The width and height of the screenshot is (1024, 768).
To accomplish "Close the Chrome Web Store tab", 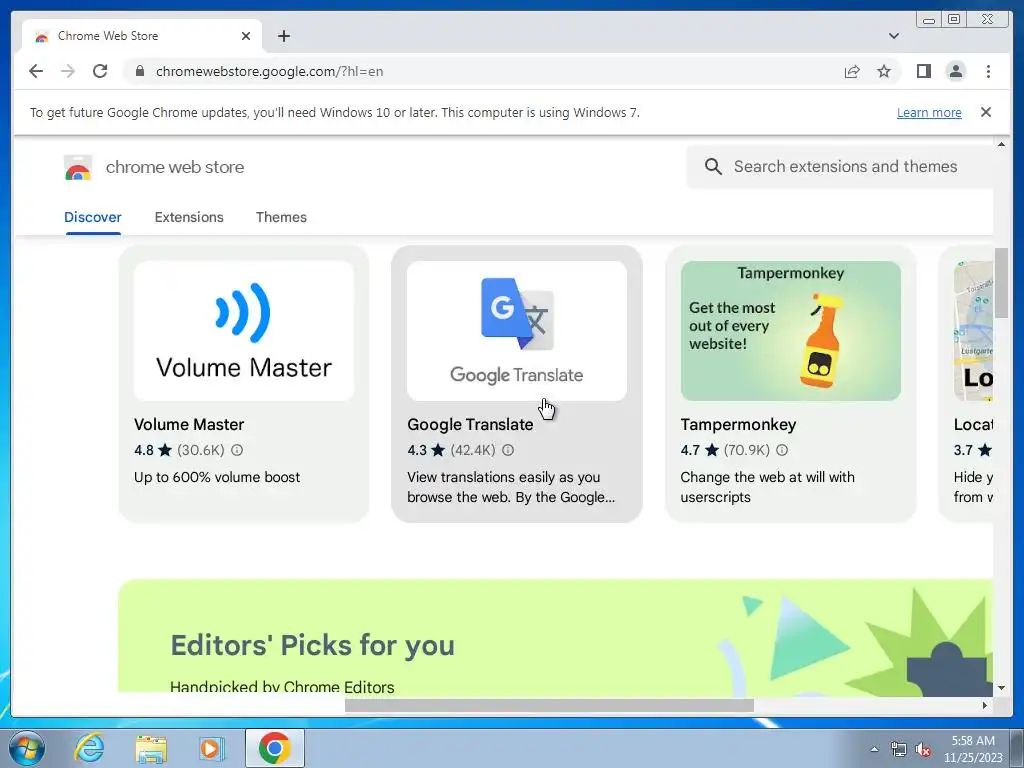I will [x=246, y=36].
